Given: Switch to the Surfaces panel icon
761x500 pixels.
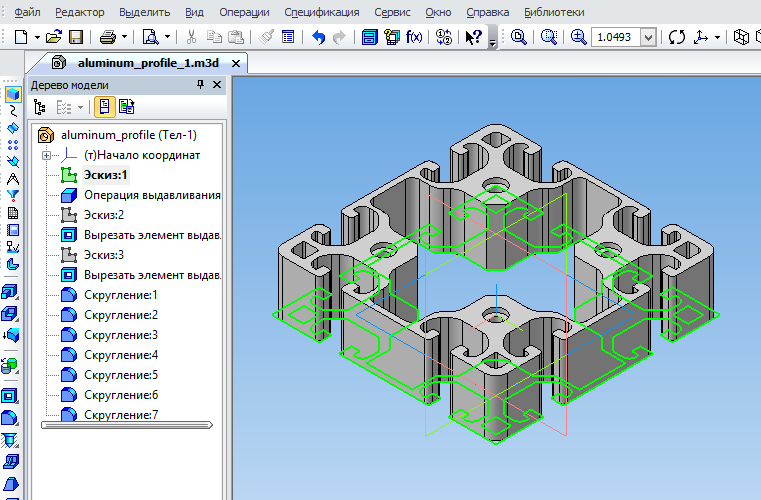Looking at the screenshot, I should [x=13, y=128].
